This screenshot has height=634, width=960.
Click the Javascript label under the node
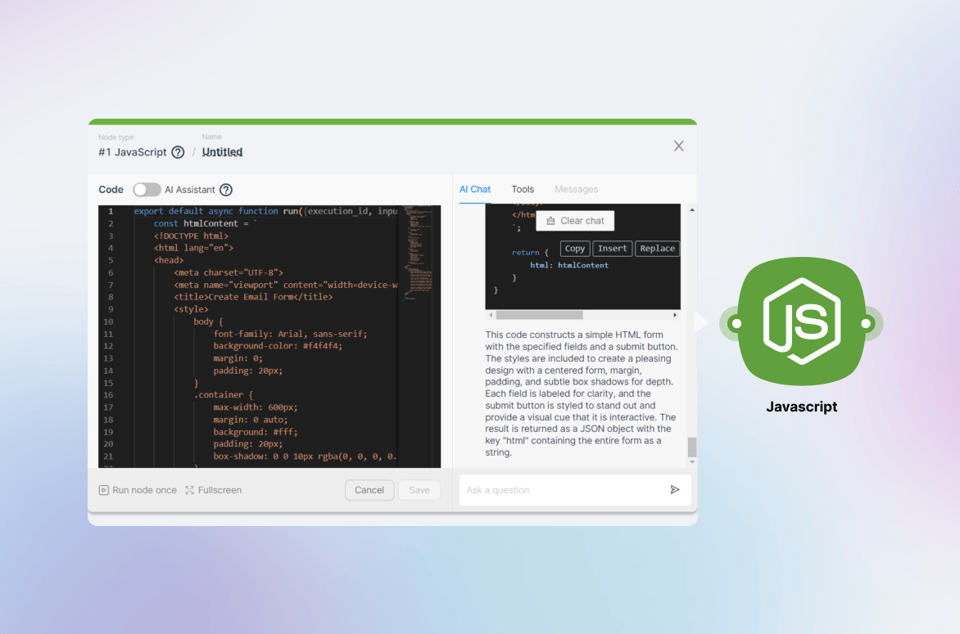click(801, 407)
